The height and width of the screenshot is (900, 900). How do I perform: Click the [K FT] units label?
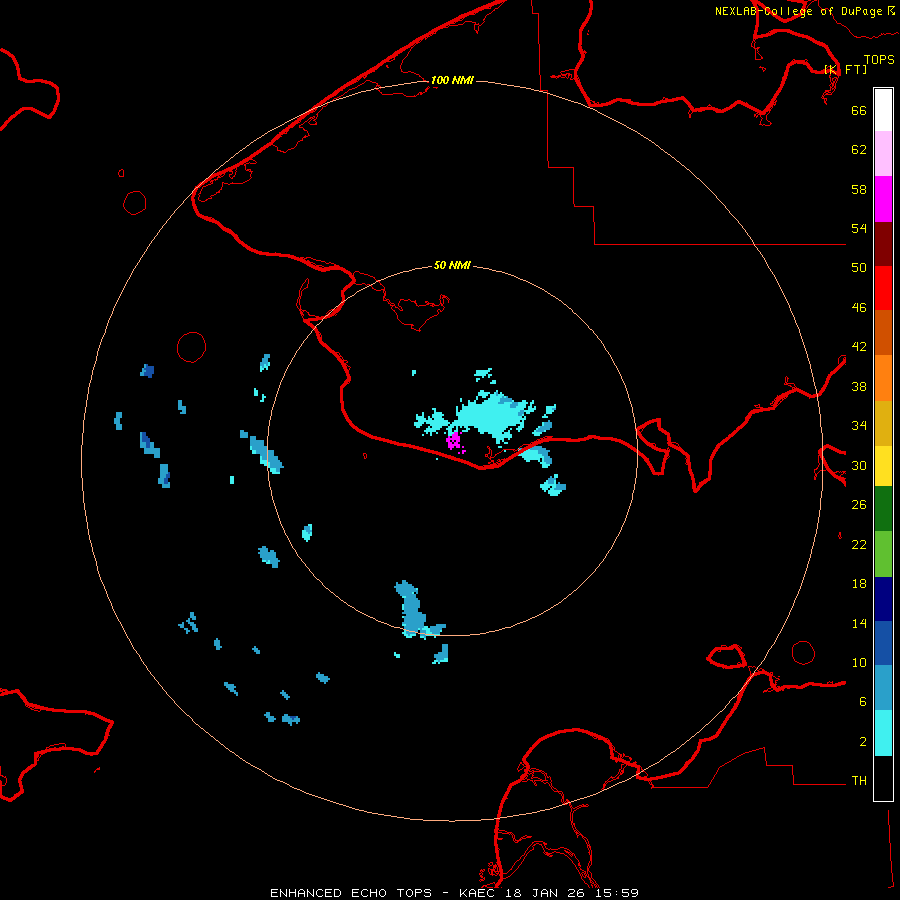click(x=845, y=69)
